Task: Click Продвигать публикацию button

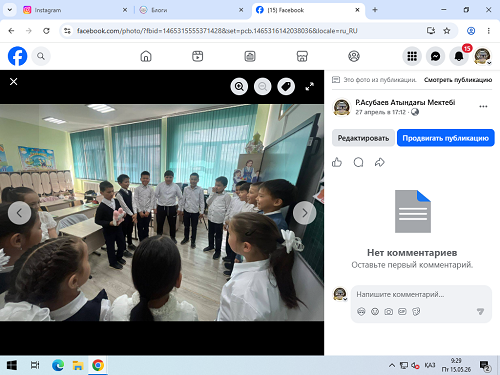Action: 446,138
